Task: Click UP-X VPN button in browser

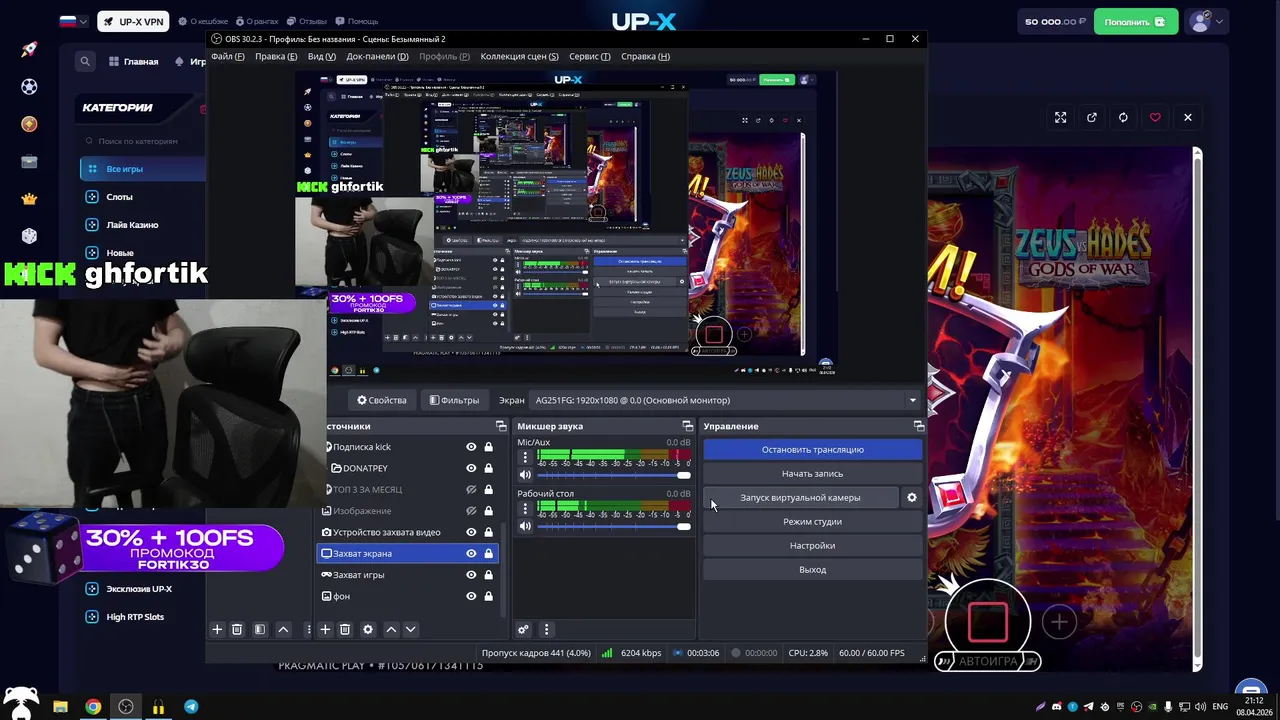Action: (x=133, y=21)
